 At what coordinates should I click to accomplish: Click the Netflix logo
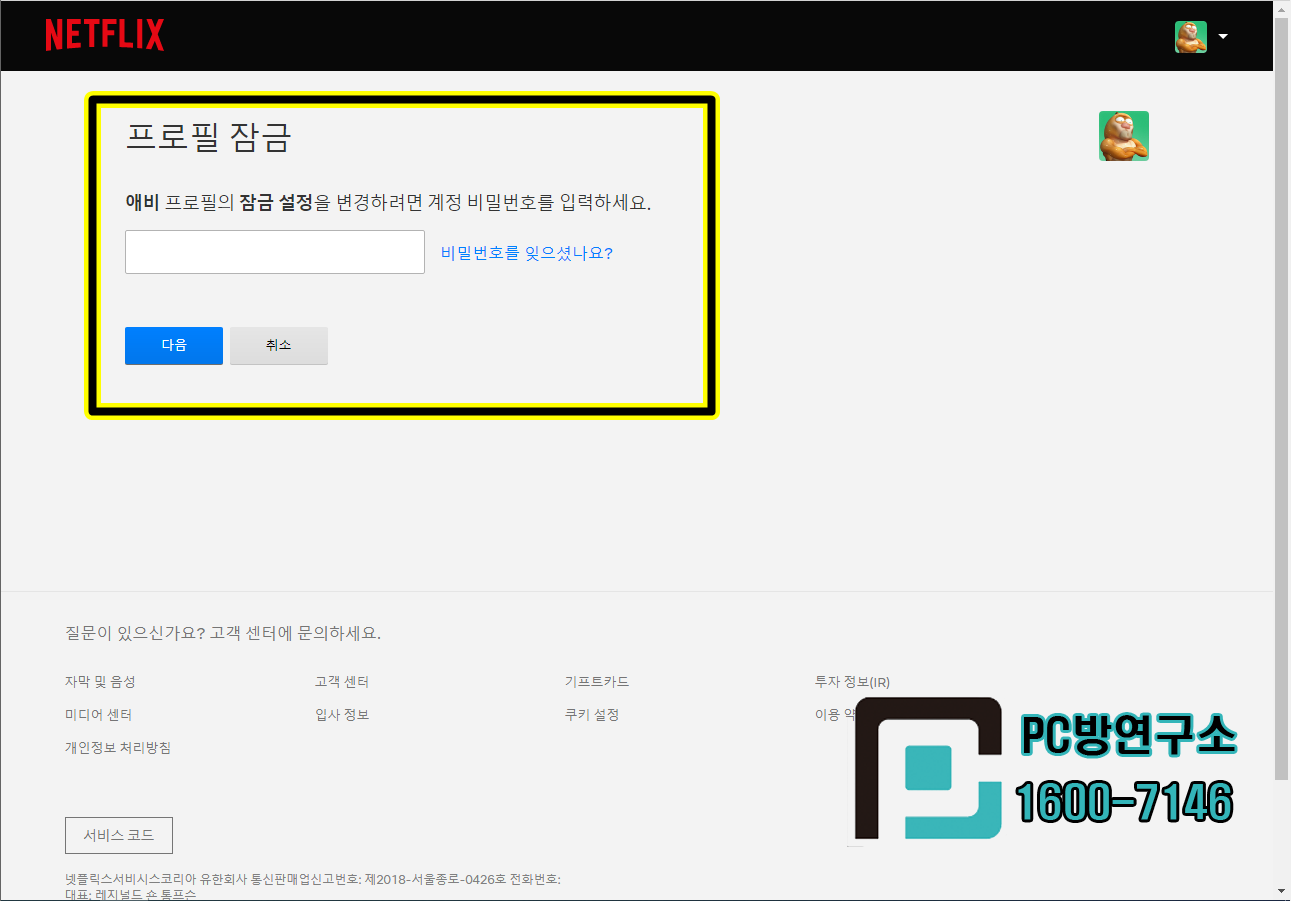coord(105,35)
